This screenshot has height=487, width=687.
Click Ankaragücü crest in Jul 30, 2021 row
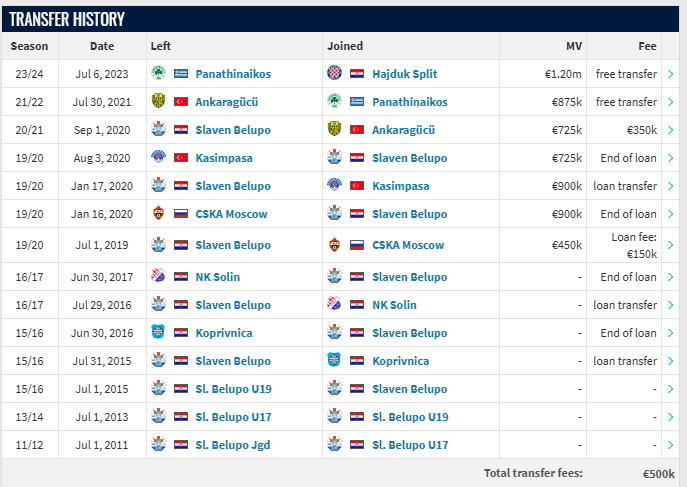(x=158, y=101)
